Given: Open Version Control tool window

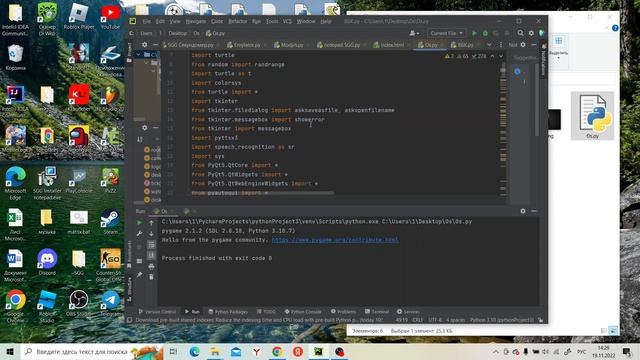Looking at the screenshot, I should pos(157,311).
